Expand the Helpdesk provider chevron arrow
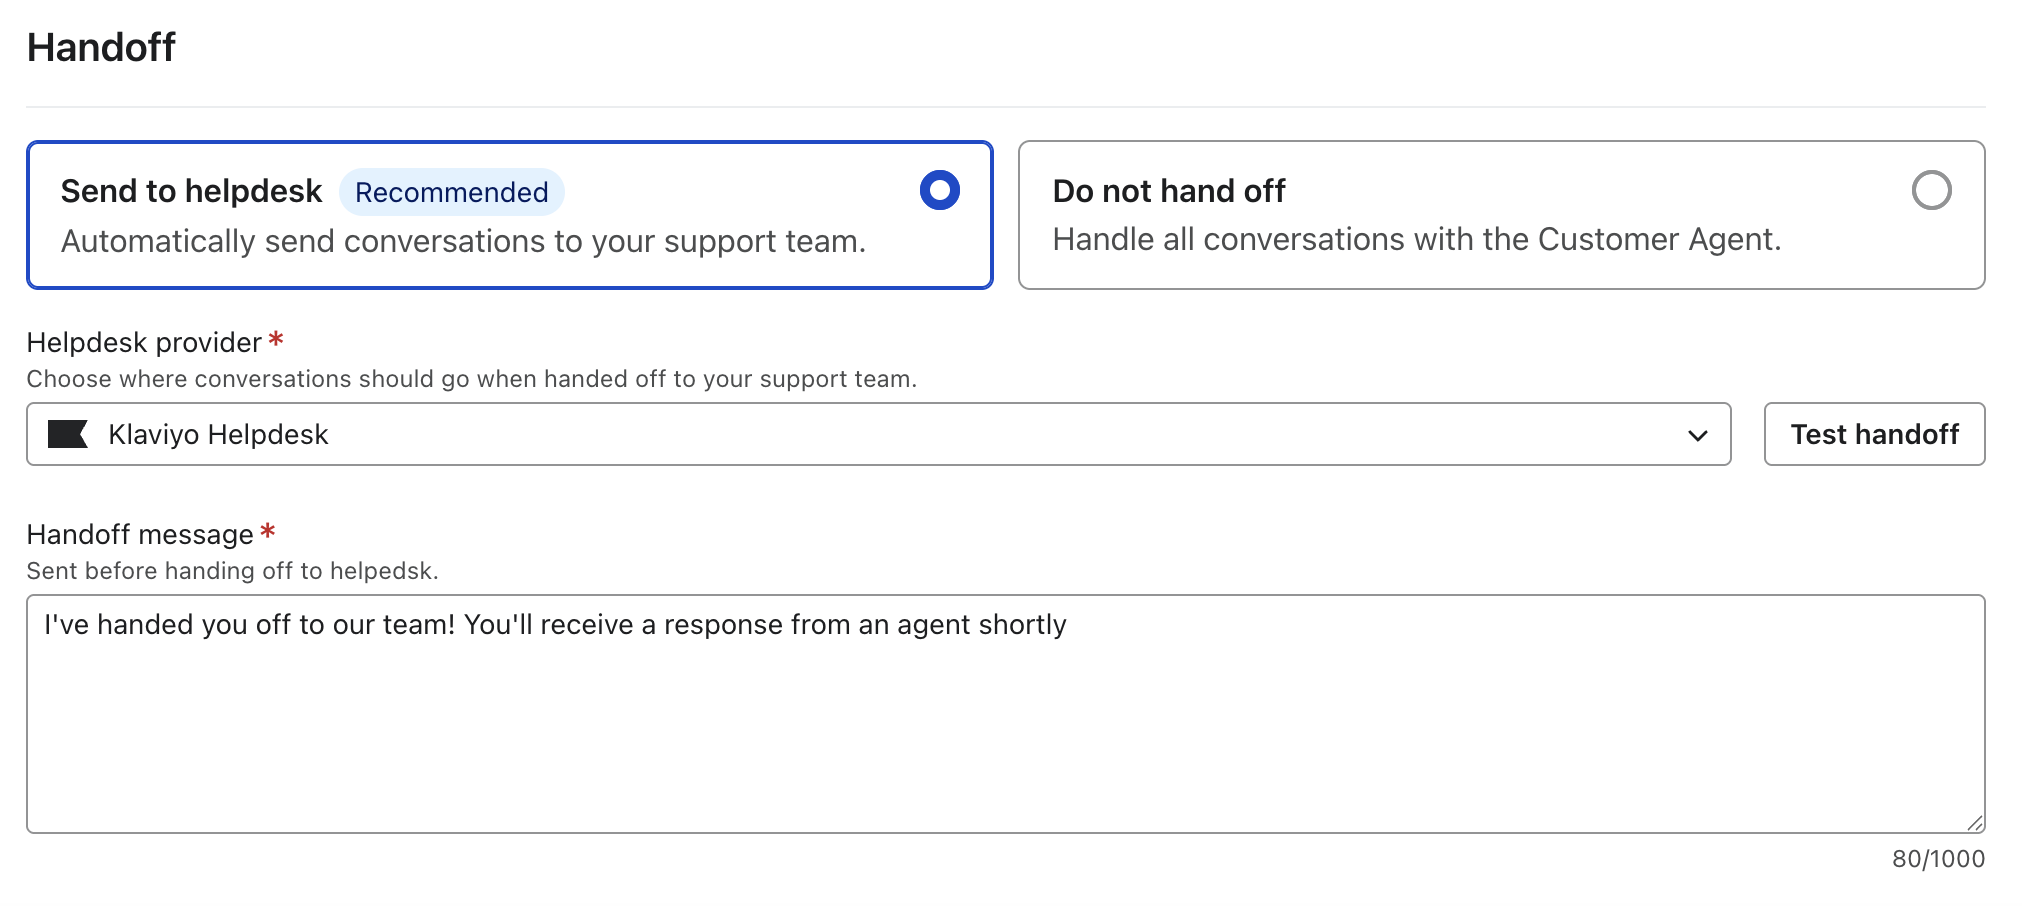Image resolution: width=2022 pixels, height=906 pixels. click(1697, 435)
